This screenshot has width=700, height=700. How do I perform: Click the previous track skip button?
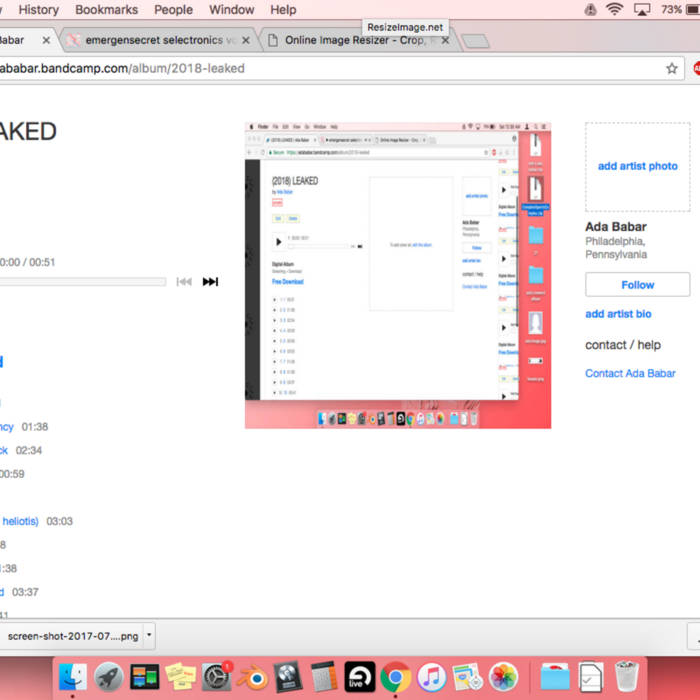click(x=184, y=282)
